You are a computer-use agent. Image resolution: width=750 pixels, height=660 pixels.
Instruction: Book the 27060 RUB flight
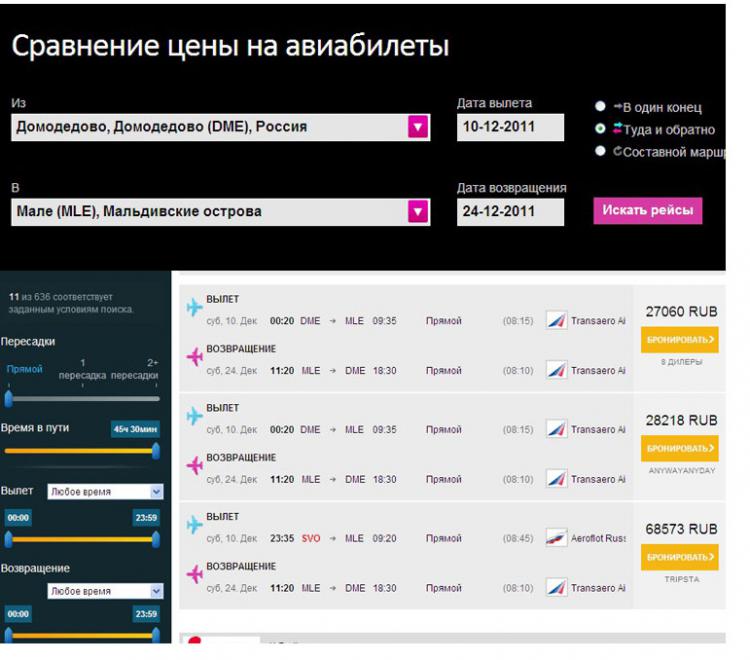680,340
